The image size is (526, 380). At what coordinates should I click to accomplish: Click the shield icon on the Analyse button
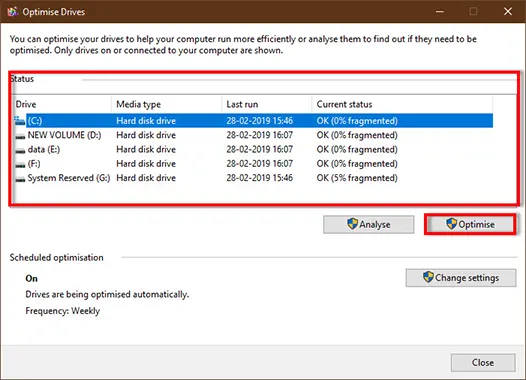tap(352, 224)
